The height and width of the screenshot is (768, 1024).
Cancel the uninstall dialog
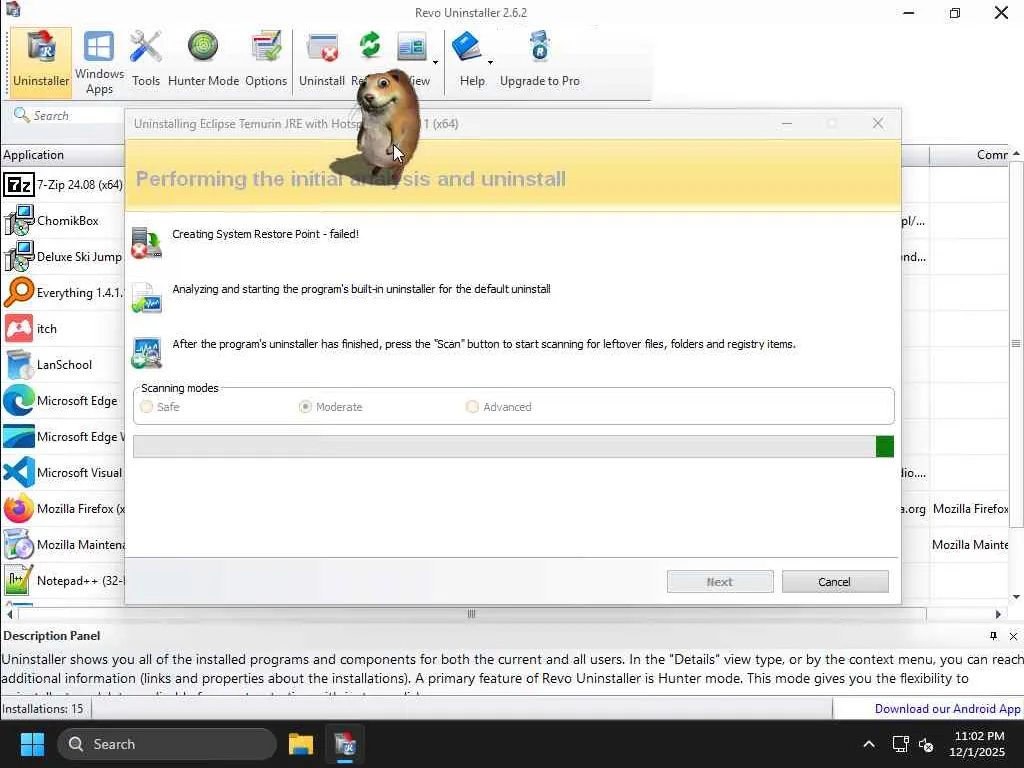(835, 582)
